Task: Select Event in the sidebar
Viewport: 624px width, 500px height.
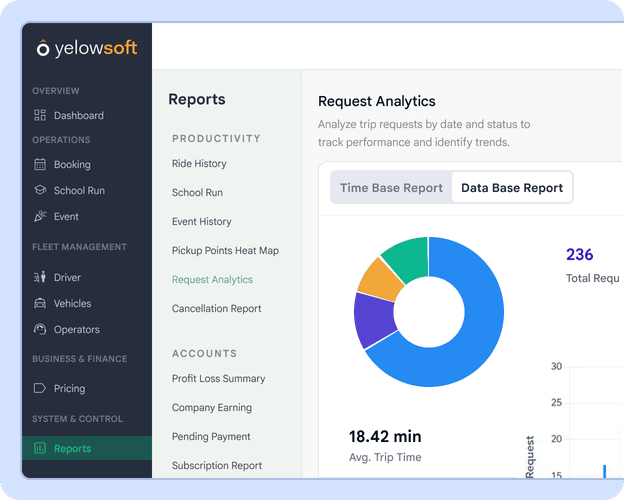Action: tap(66, 217)
